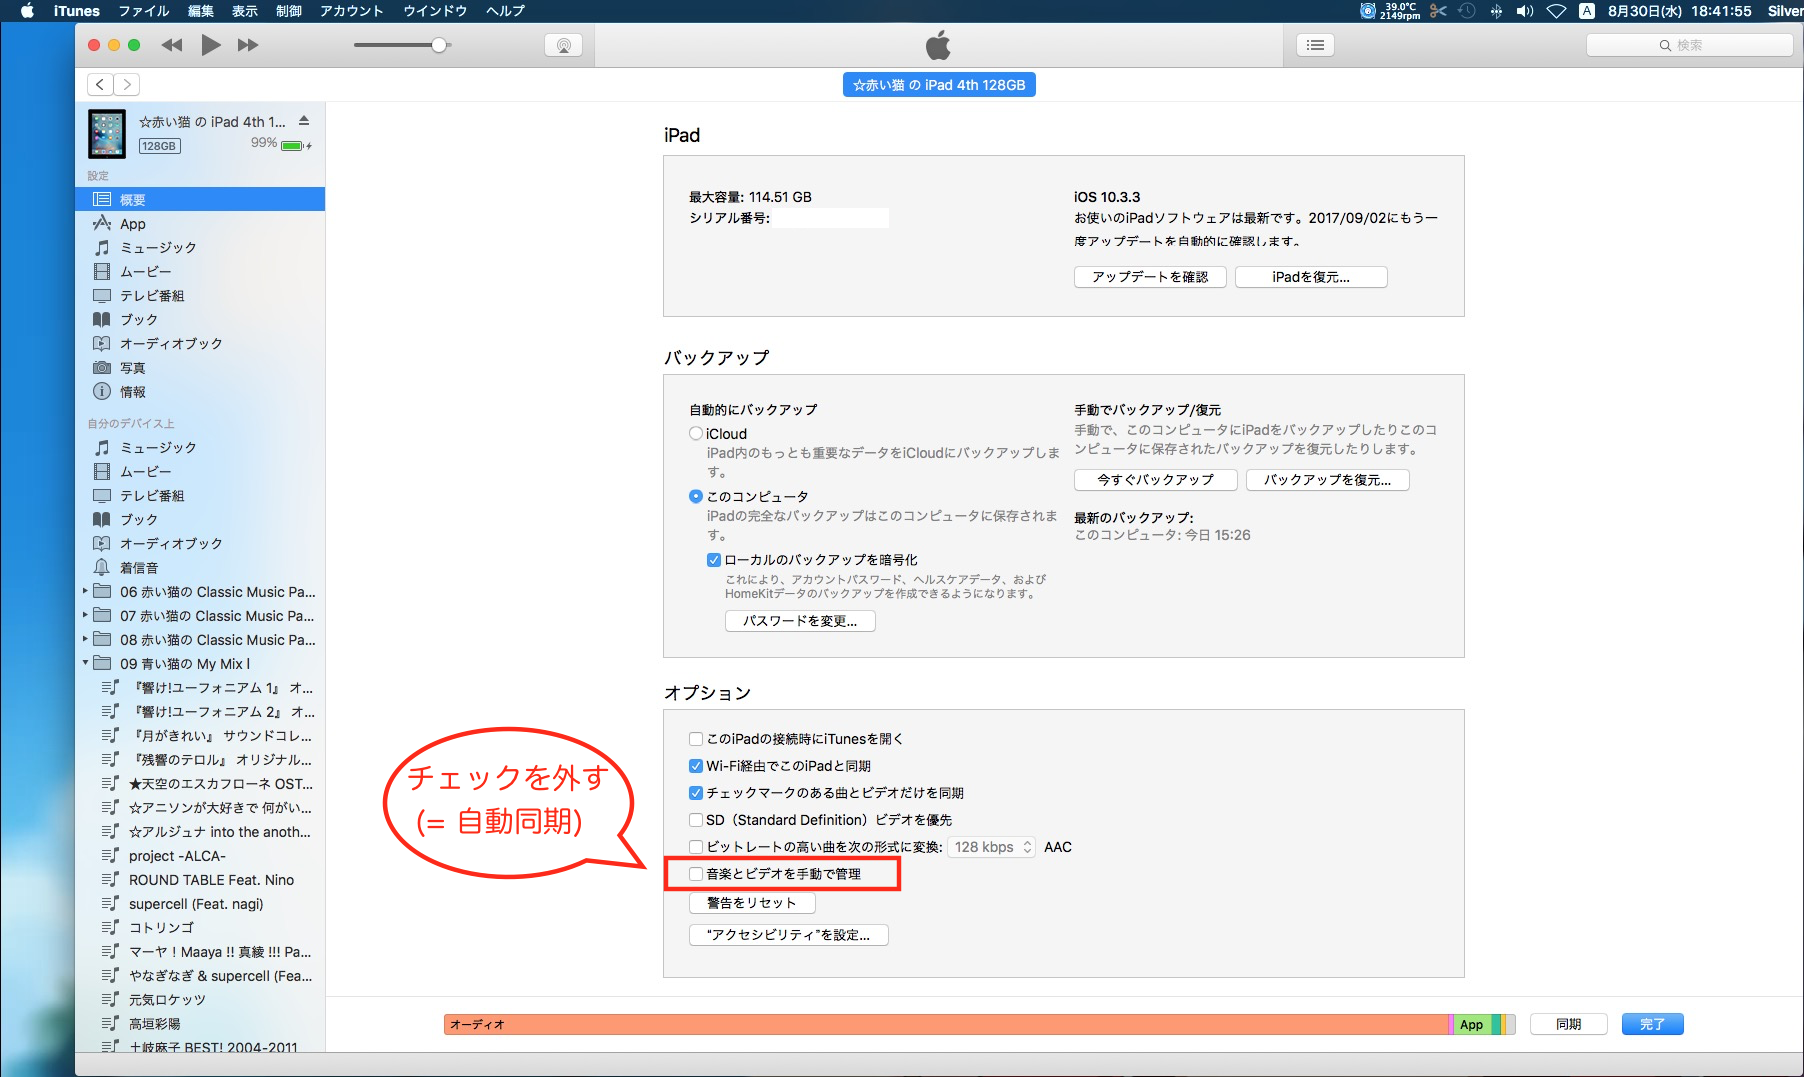Open the Apple menu
The image size is (1804, 1077).
27,11
